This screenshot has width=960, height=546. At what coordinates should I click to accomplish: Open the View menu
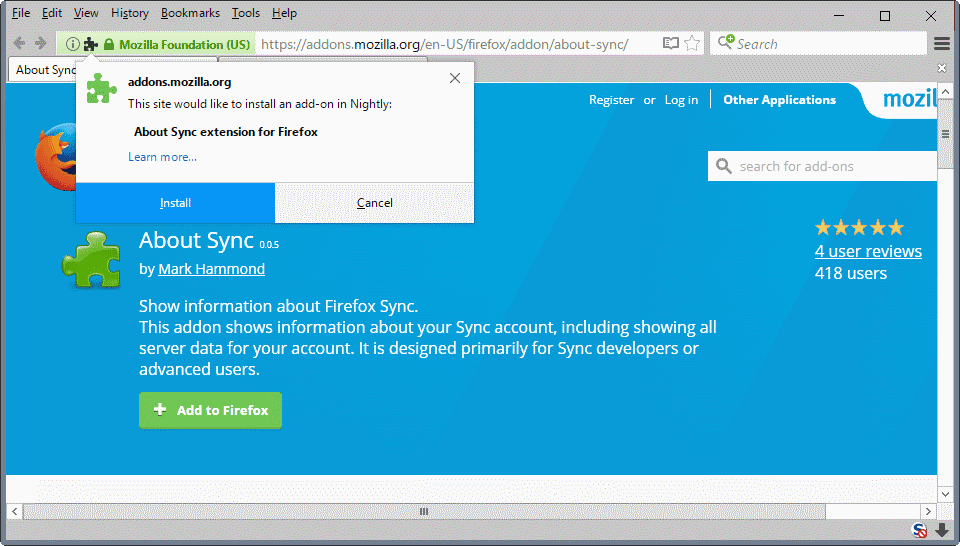[86, 13]
